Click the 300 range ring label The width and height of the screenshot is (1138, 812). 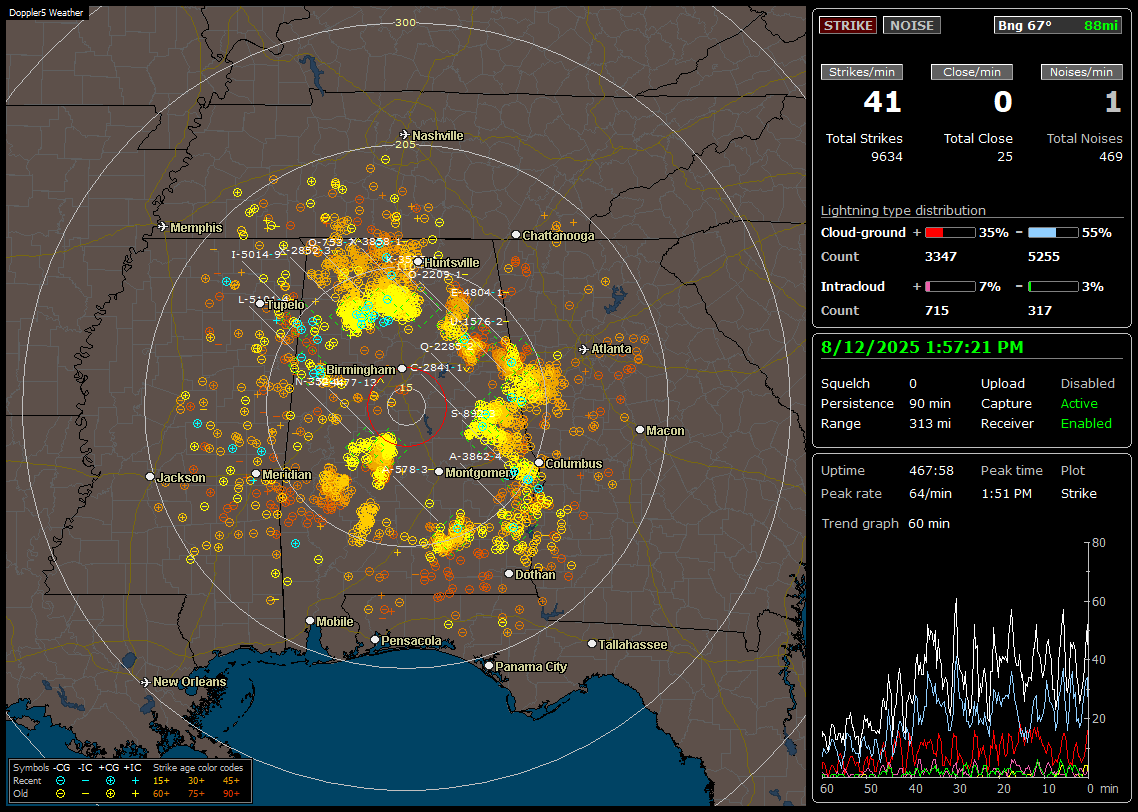(405, 22)
